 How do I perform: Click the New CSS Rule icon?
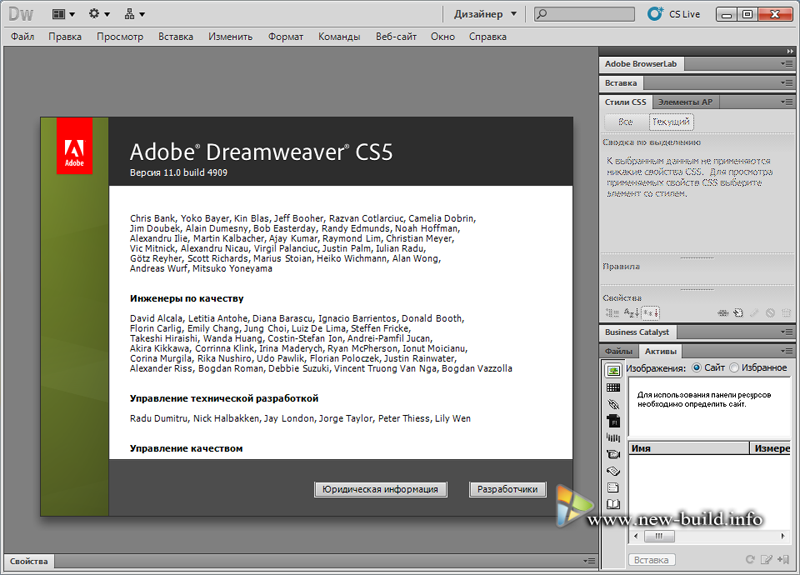(x=738, y=313)
